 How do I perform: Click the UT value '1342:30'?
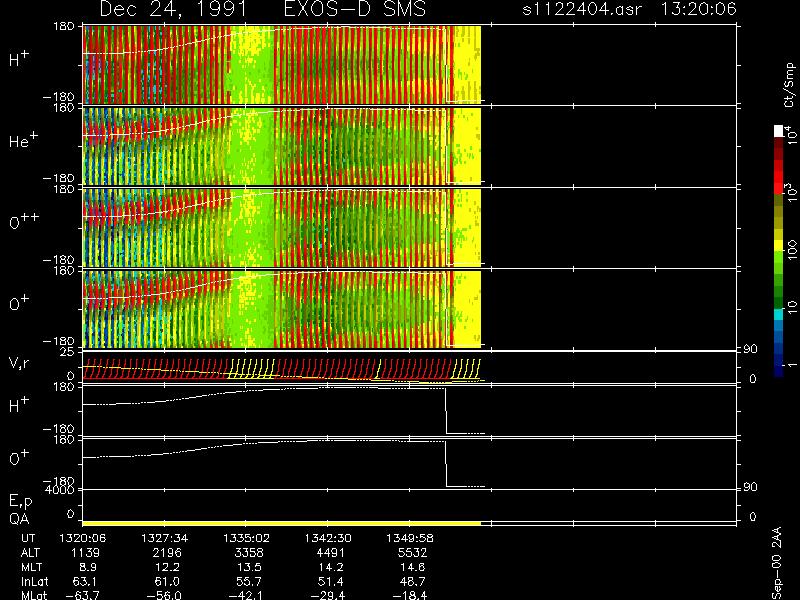pyautogui.click(x=328, y=538)
